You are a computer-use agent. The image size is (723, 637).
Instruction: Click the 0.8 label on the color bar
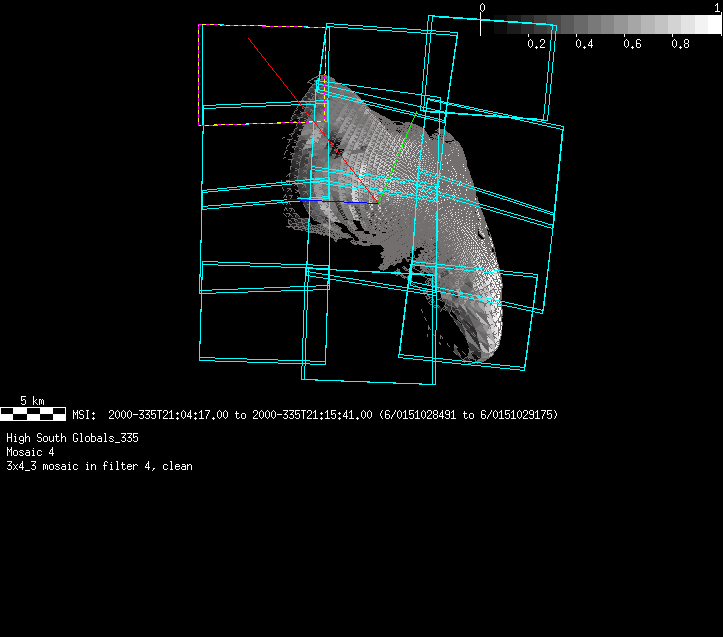(x=680, y=44)
